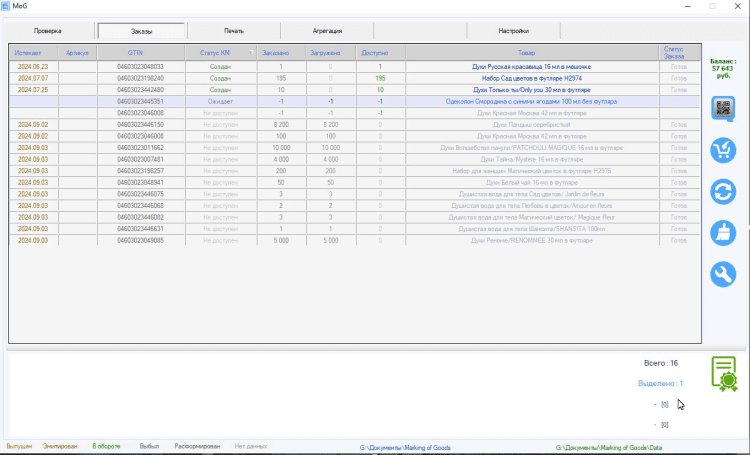Sort by the Истекает column header
750x455 pixels.
tap(28, 52)
